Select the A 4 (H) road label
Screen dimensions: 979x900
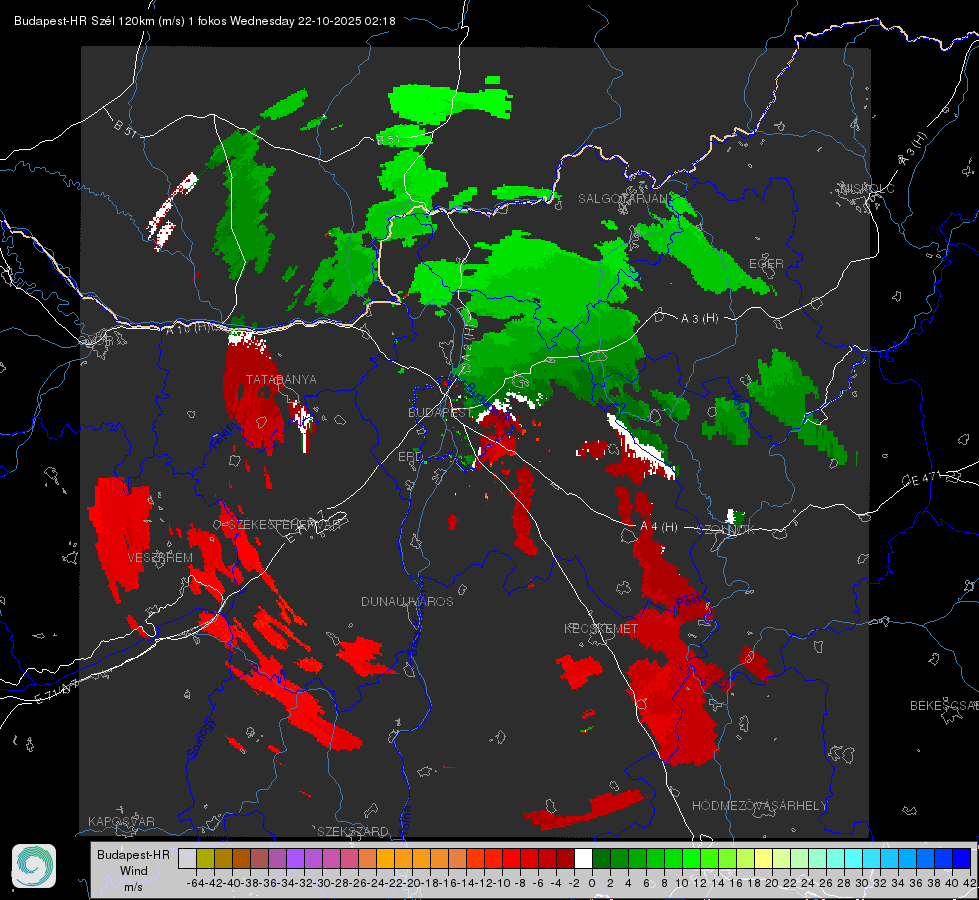[x=659, y=527]
